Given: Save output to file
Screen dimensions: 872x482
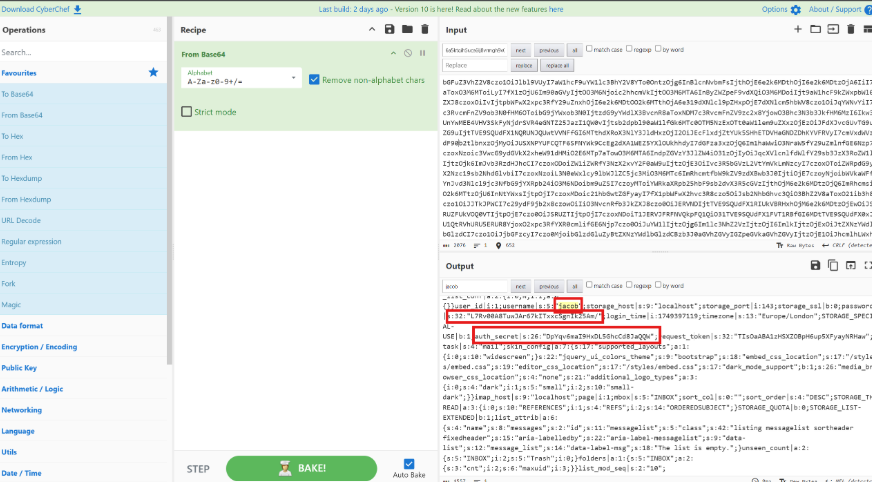Looking at the screenshot, I should tap(816, 265).
